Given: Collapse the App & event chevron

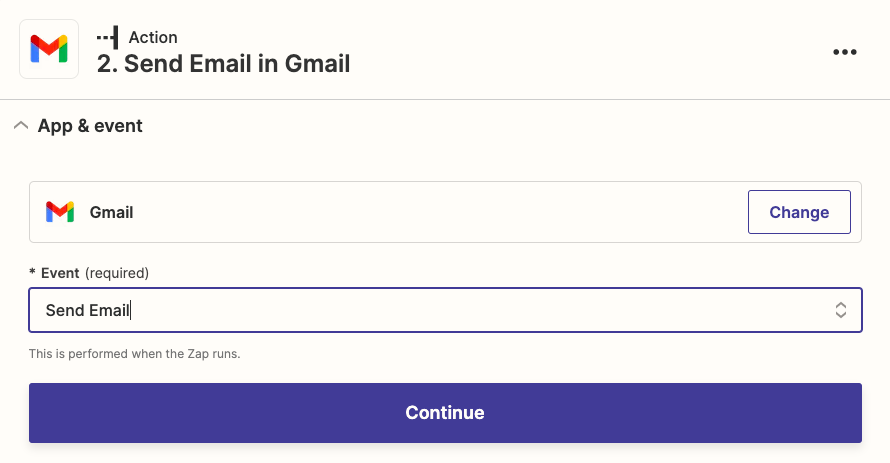Looking at the screenshot, I should click(21, 125).
